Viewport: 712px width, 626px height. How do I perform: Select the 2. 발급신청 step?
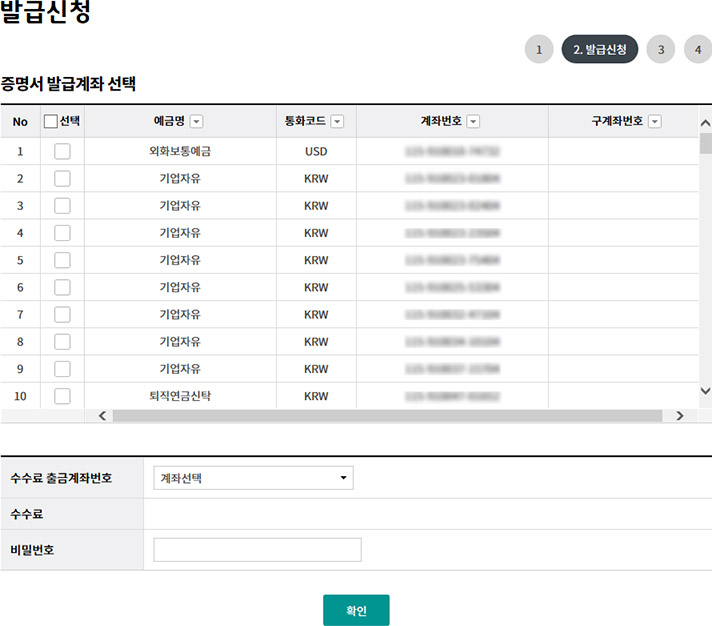pos(600,49)
